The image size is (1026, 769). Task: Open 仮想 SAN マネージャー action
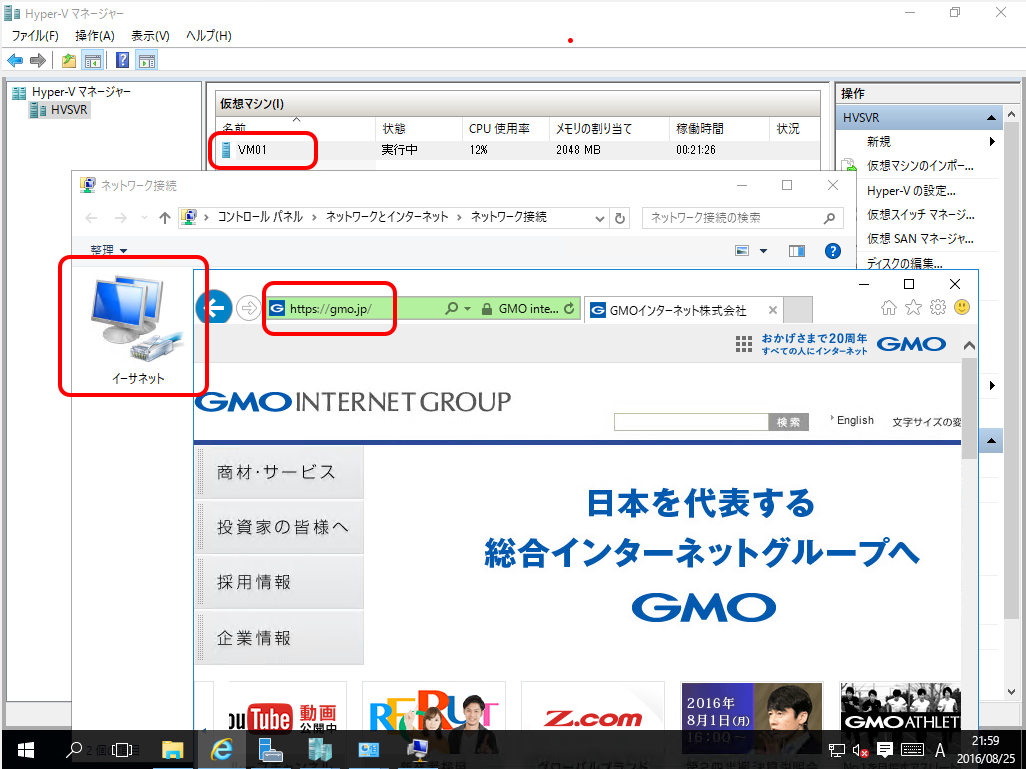(x=920, y=239)
